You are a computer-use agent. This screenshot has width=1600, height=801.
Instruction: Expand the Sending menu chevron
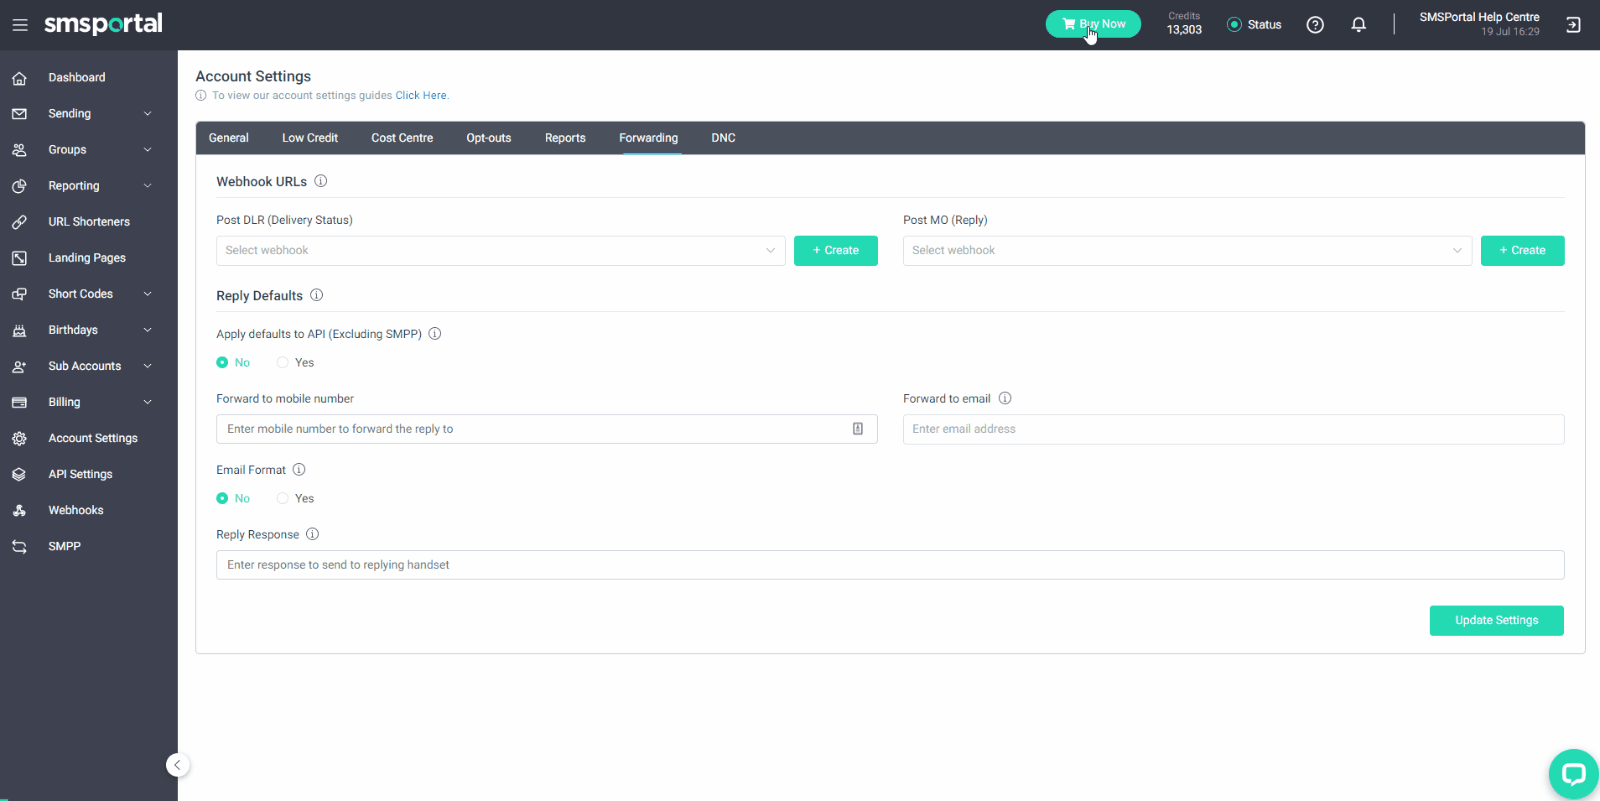point(148,114)
